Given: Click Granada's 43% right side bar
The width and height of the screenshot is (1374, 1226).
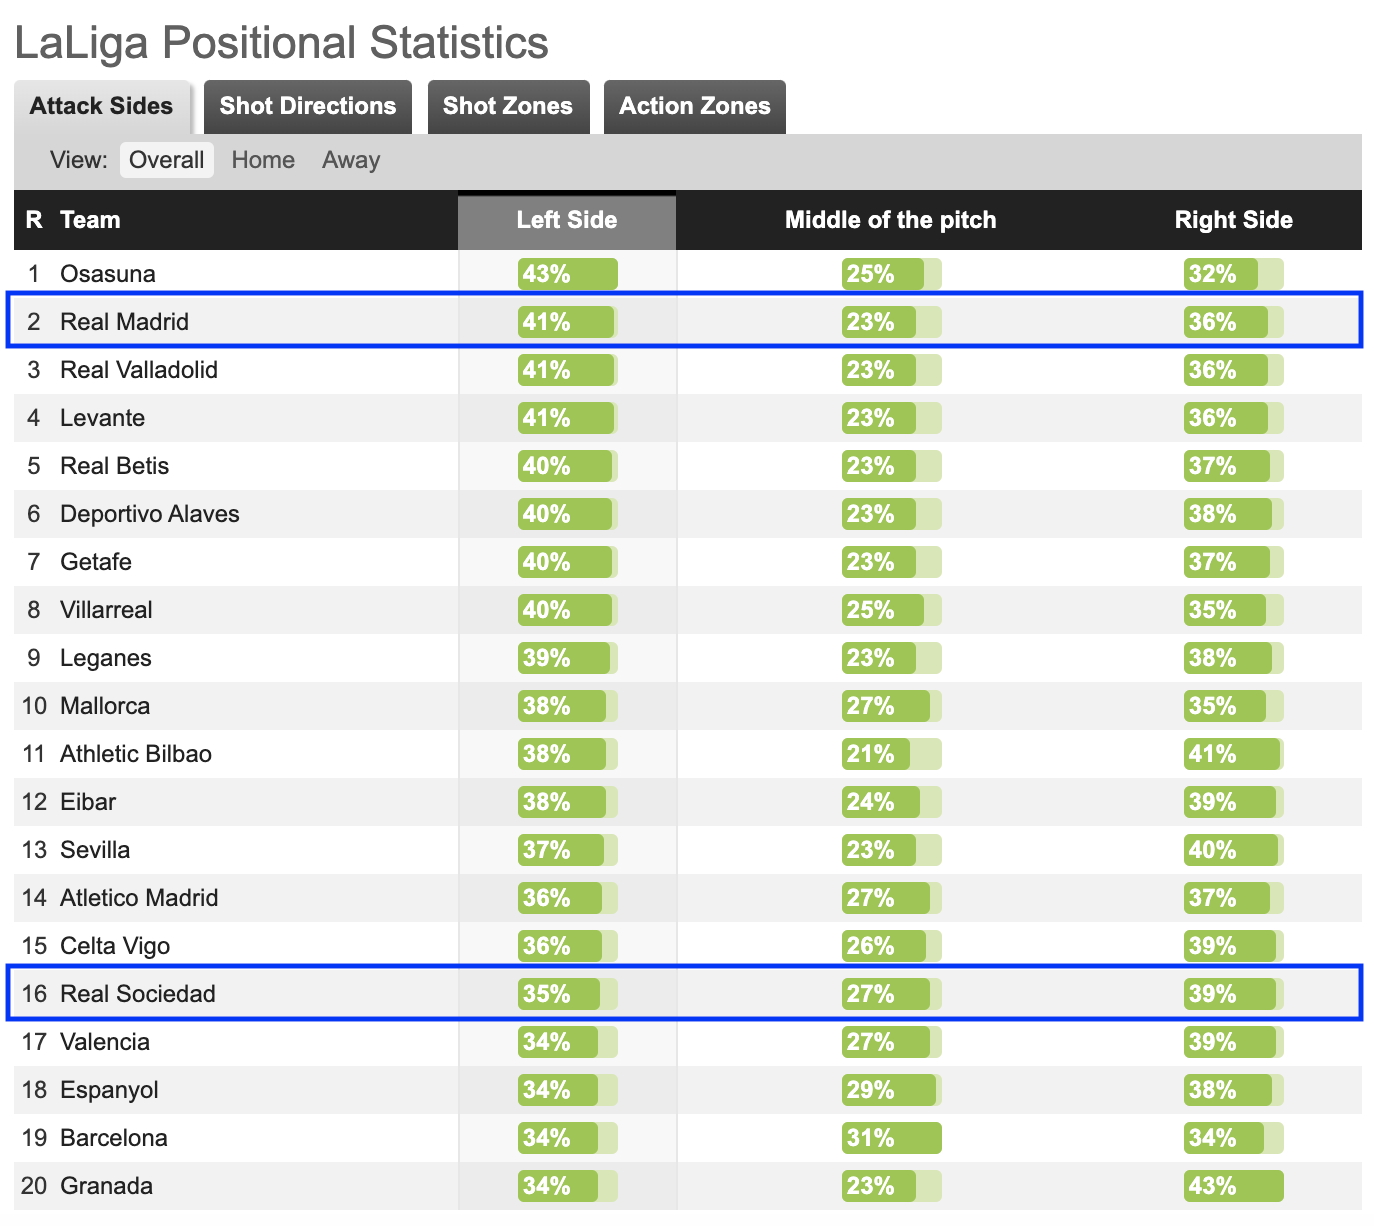Looking at the screenshot, I should (1233, 1186).
